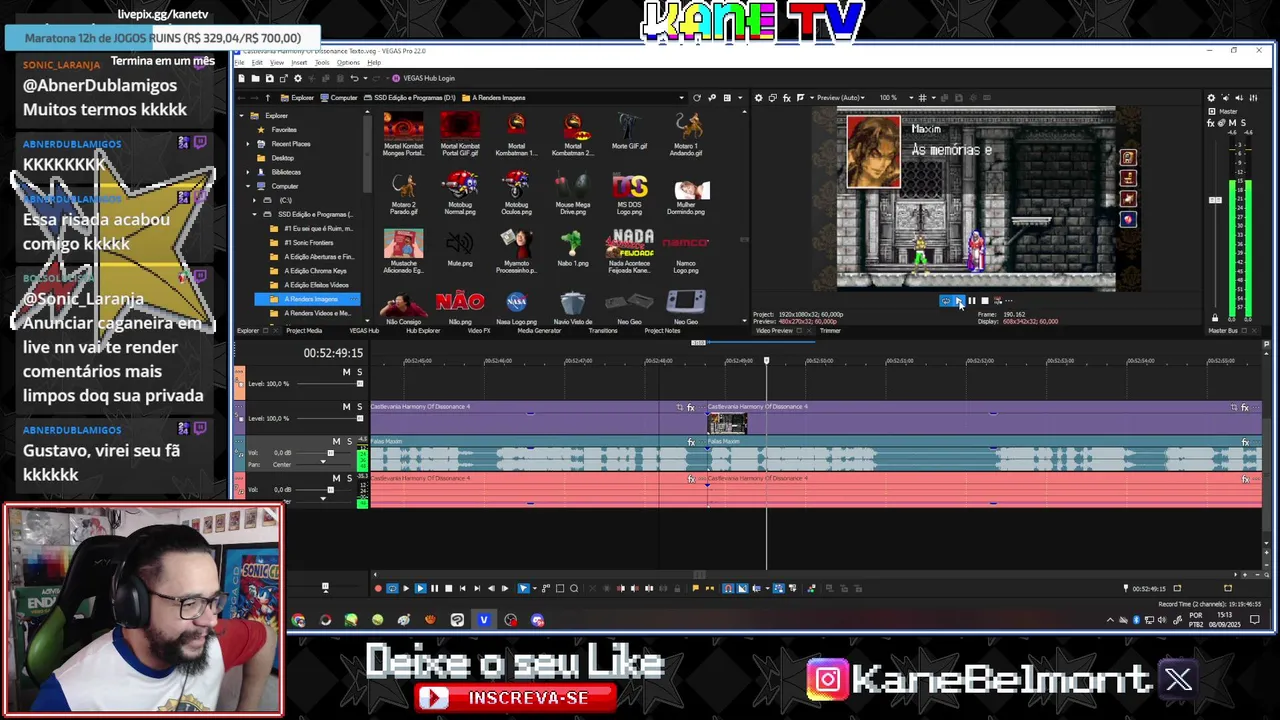Switch to the Project Media tab
The image size is (1280, 720).
304,331
